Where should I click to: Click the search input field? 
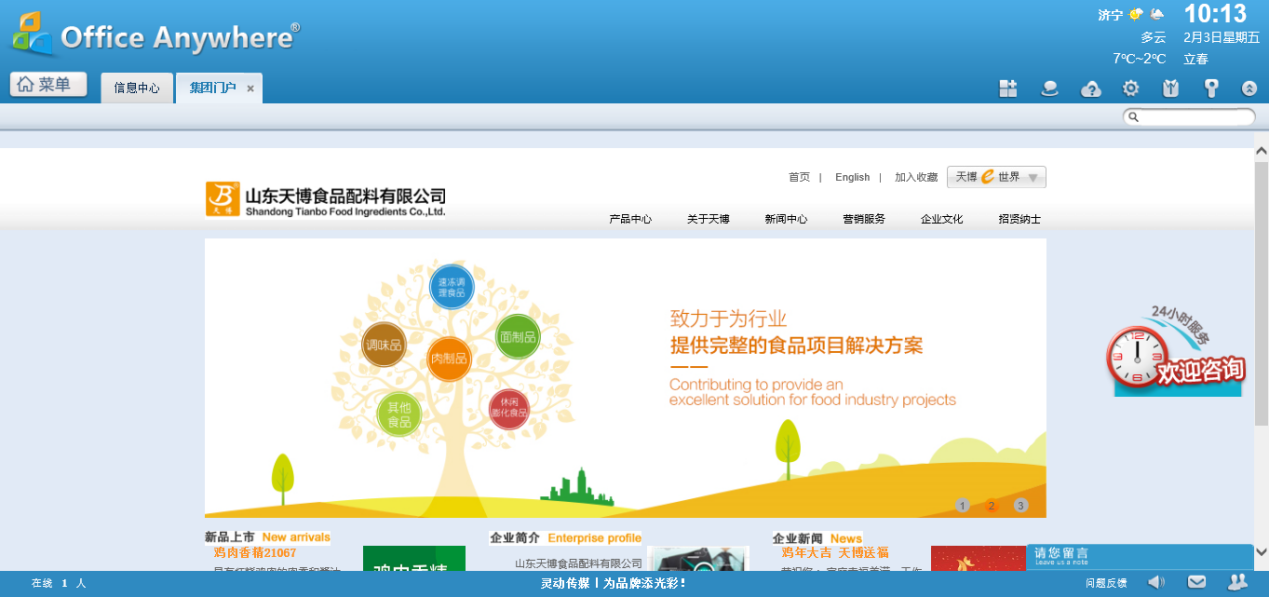(x=1195, y=117)
